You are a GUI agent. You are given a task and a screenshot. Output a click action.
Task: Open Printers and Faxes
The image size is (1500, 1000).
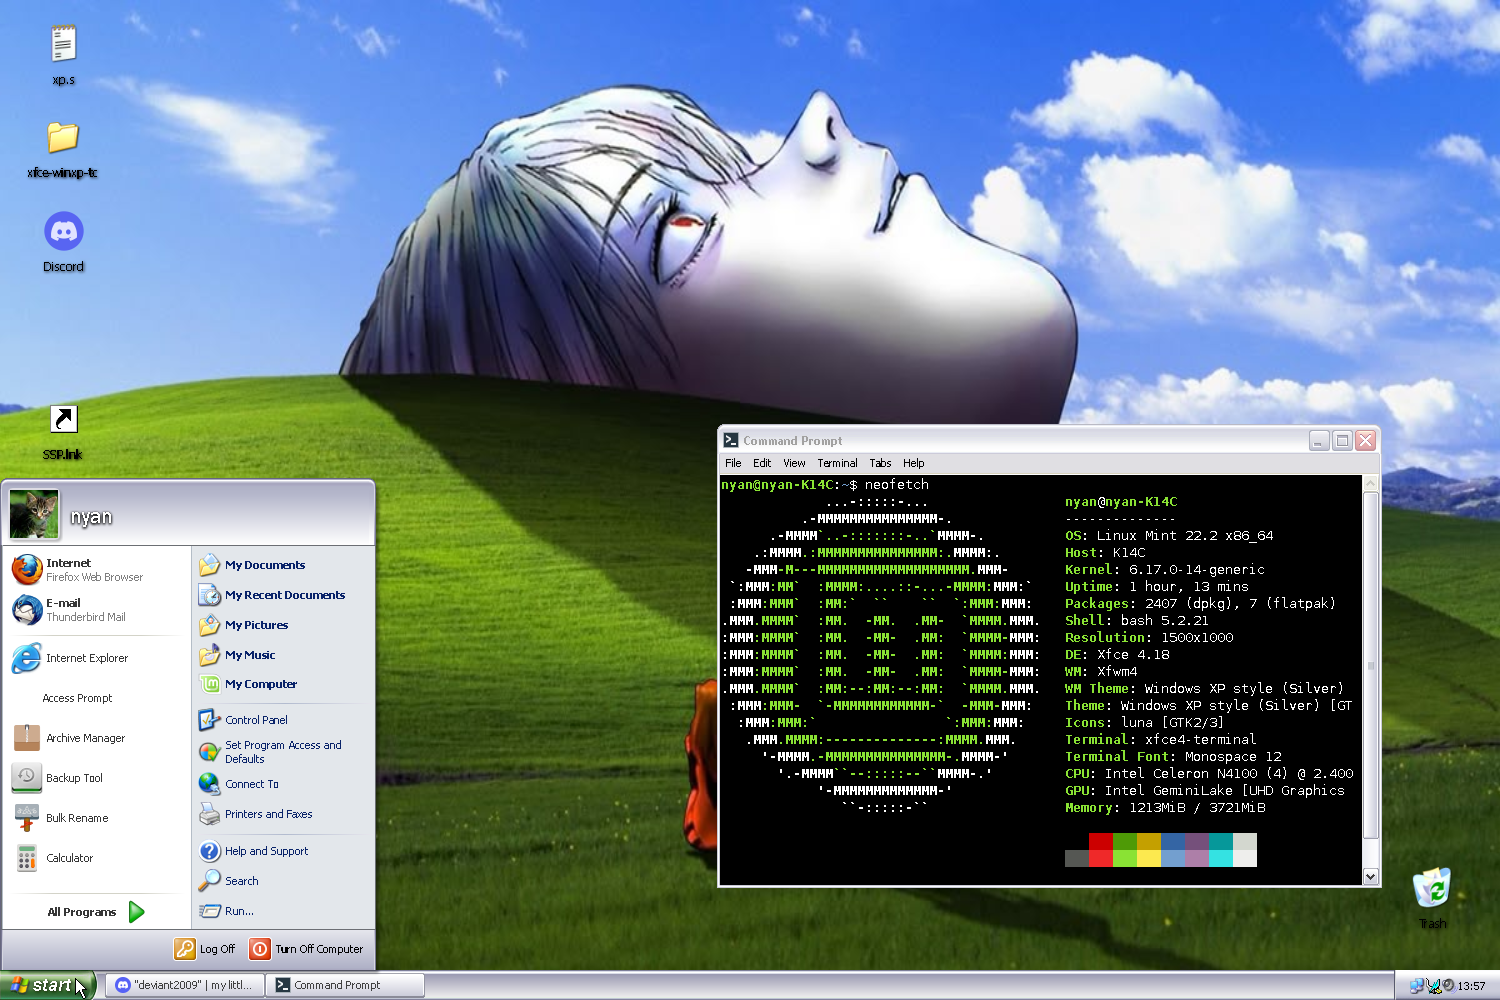280,814
